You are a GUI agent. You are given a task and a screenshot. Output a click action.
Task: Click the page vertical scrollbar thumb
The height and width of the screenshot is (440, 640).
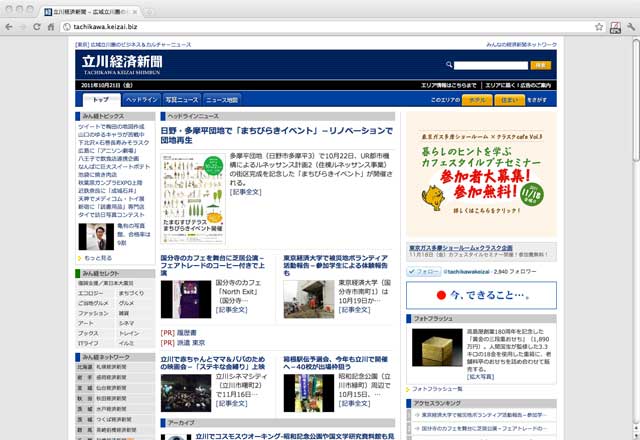[x=636, y=100]
